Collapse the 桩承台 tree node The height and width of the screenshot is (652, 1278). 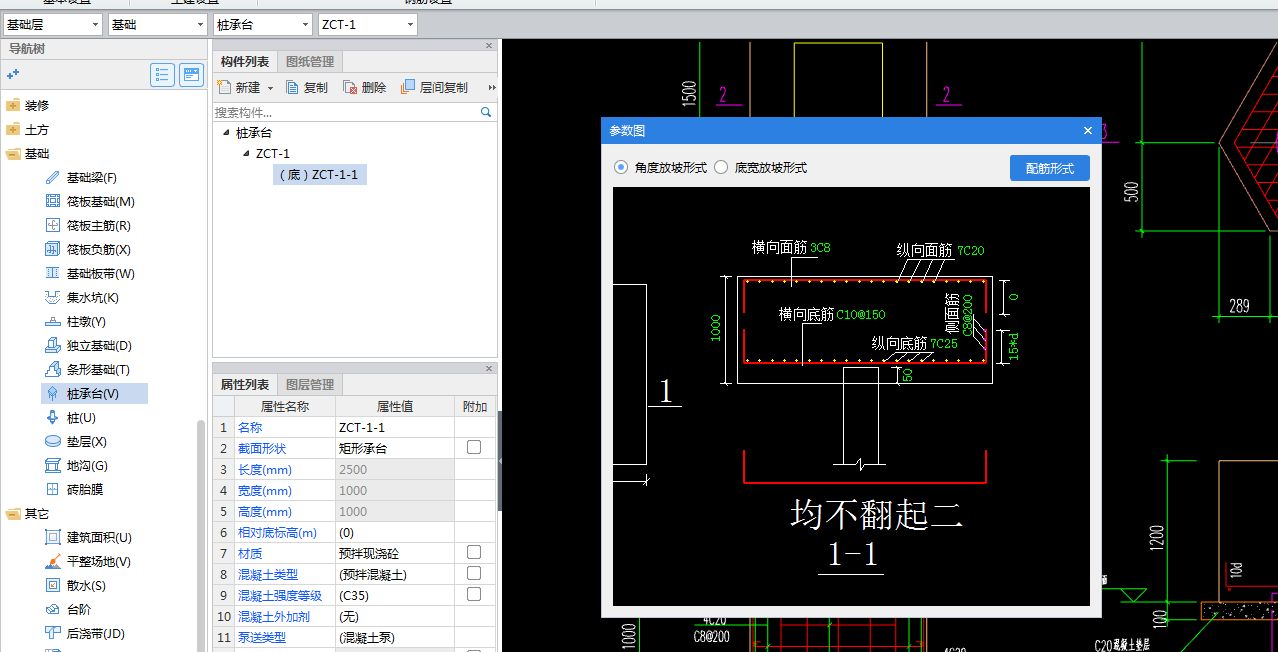tap(226, 133)
